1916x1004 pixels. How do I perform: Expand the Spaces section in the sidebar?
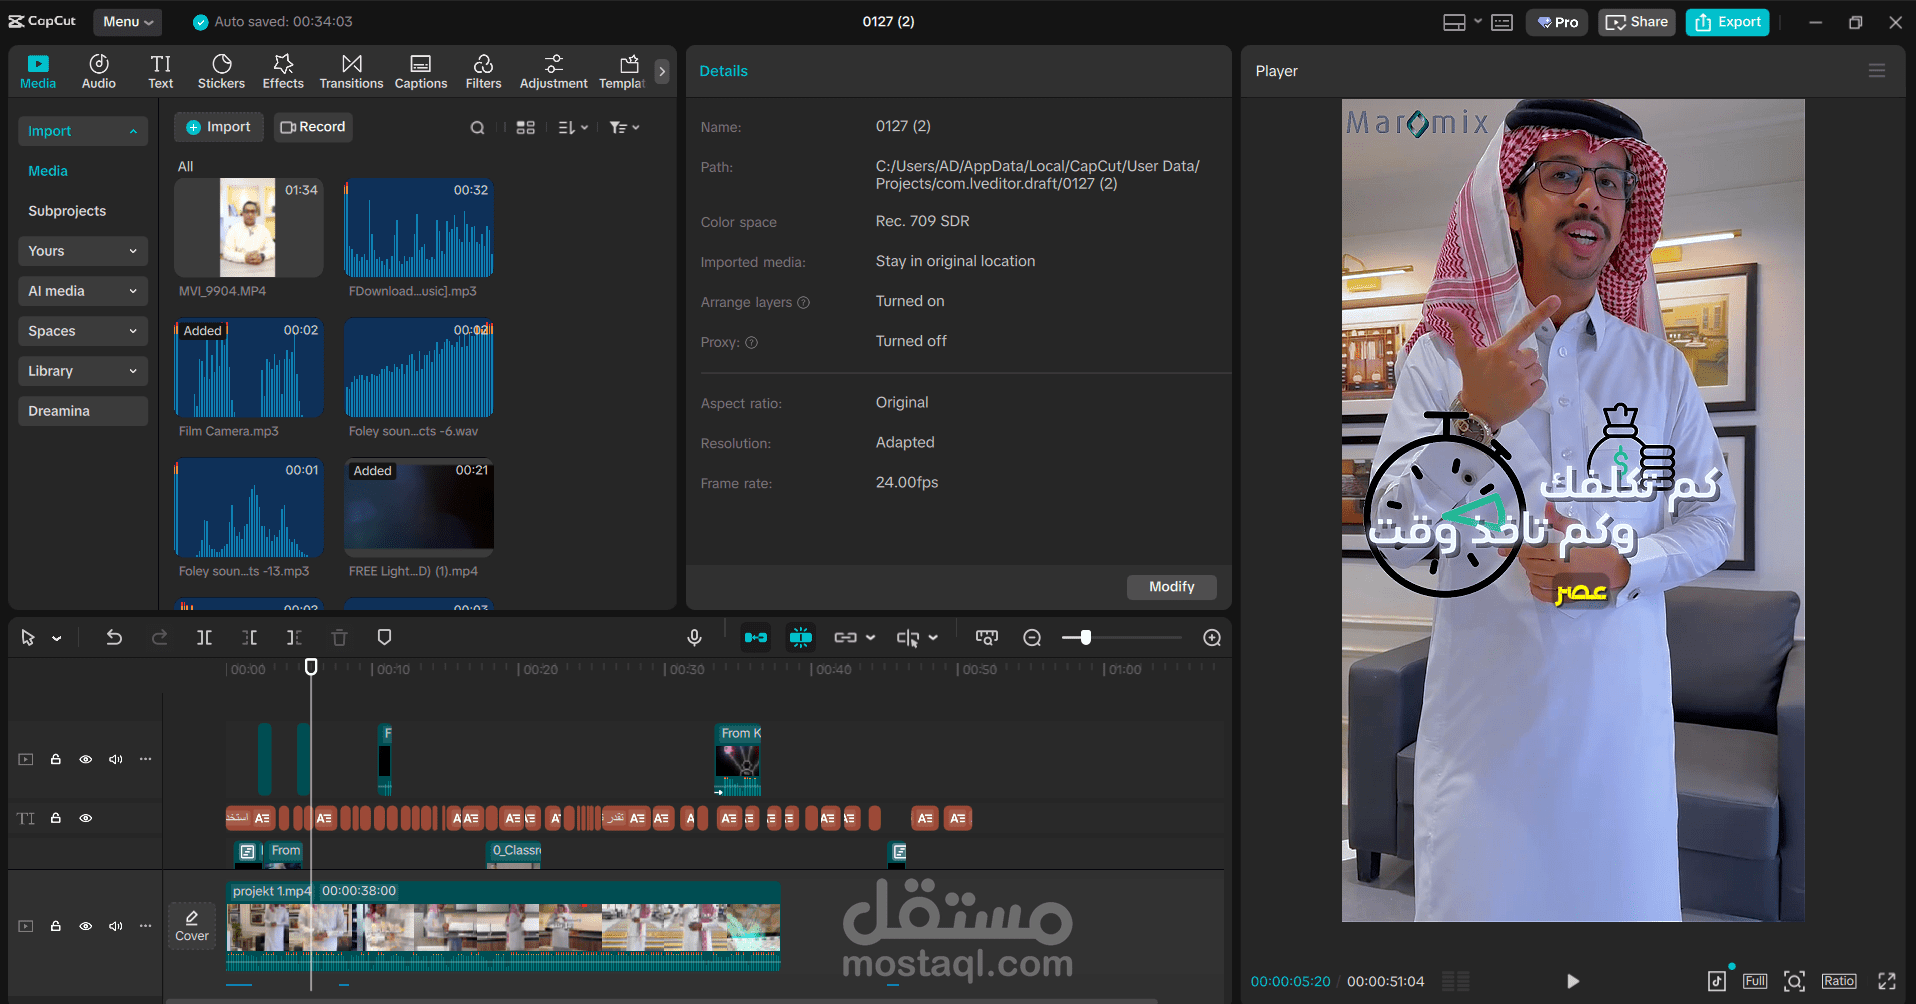pyautogui.click(x=132, y=331)
